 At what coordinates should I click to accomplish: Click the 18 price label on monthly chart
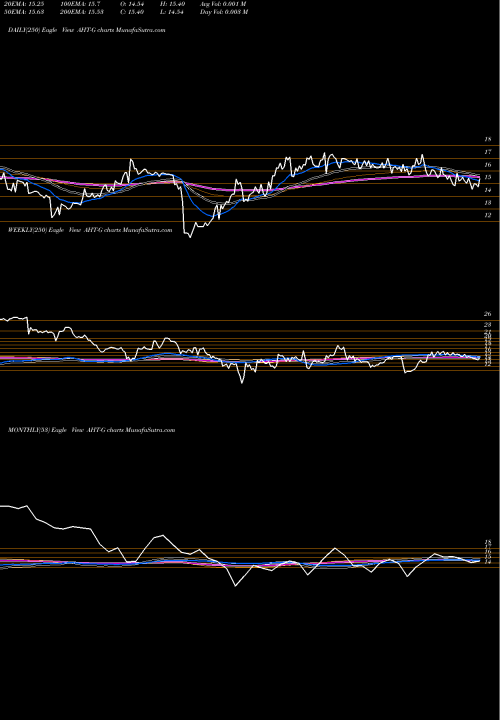[x=488, y=542]
